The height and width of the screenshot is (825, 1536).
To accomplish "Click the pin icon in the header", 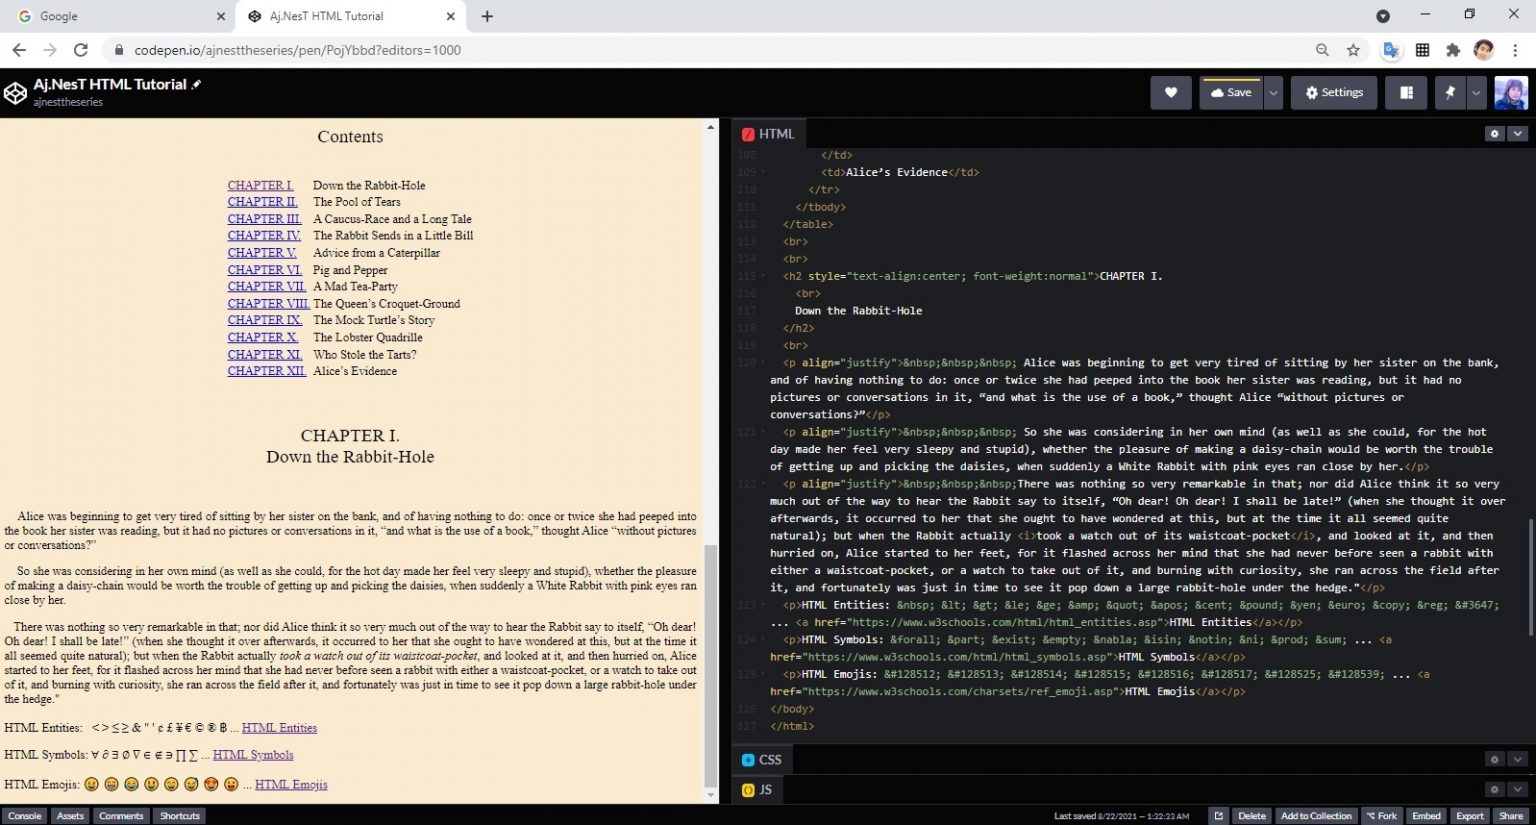I will pyautogui.click(x=1450, y=93).
